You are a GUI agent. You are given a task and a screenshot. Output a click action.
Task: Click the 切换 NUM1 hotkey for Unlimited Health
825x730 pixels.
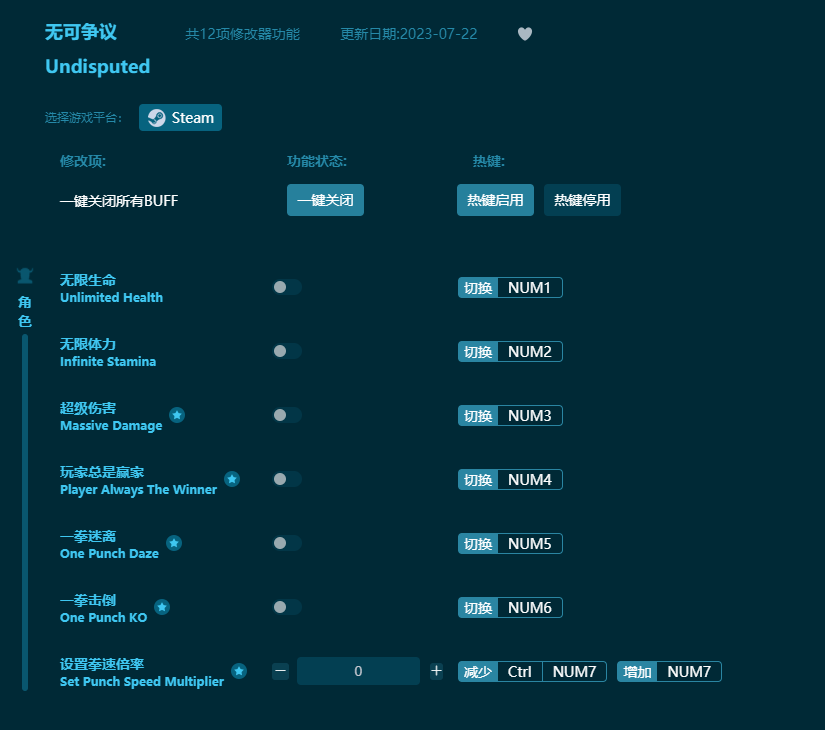pyautogui.click(x=509, y=287)
